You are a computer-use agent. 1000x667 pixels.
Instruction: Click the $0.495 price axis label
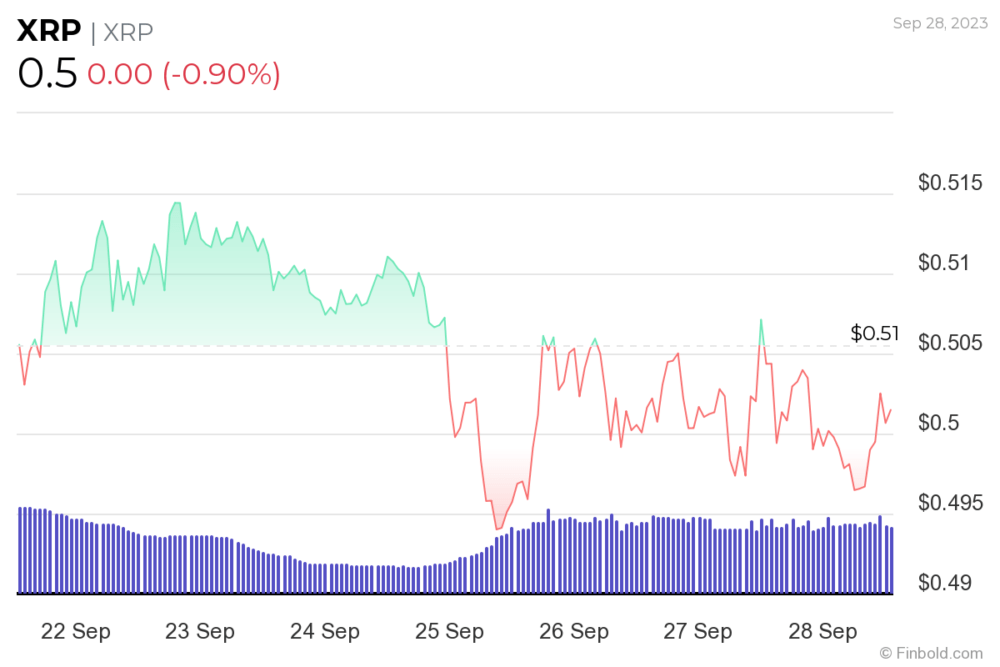click(x=950, y=503)
